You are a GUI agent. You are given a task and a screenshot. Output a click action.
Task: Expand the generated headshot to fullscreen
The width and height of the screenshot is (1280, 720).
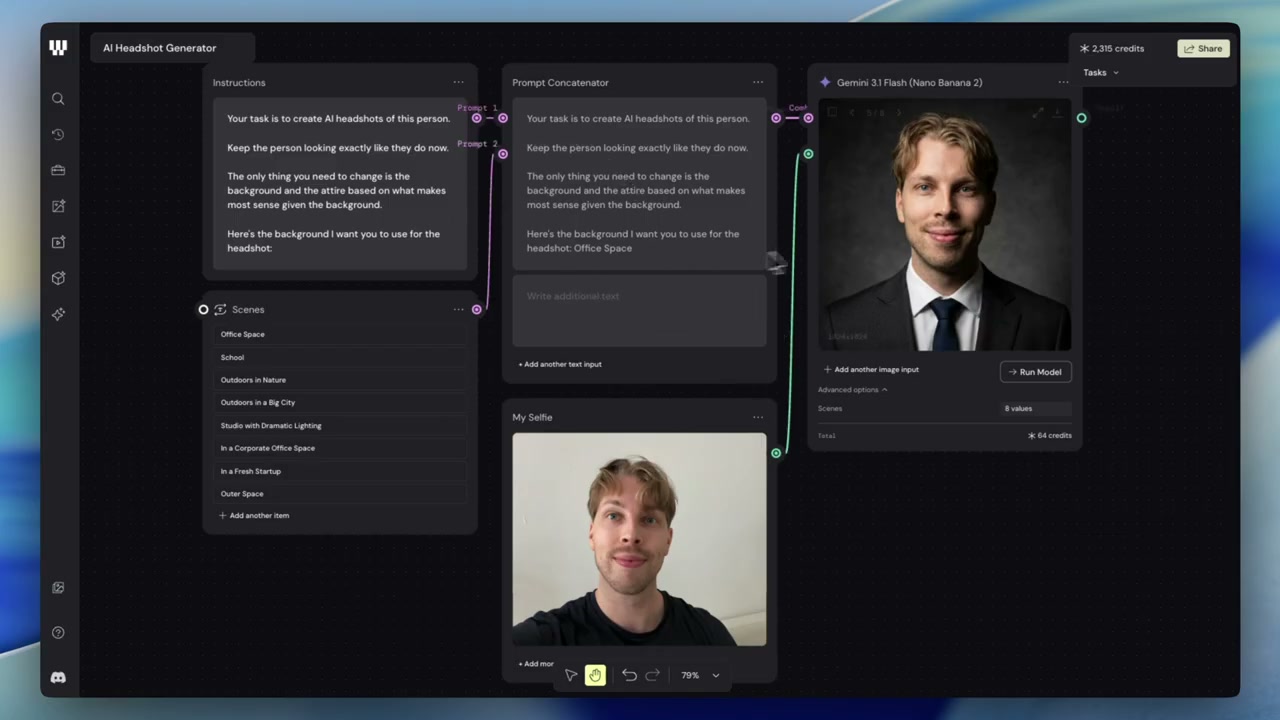point(1038,112)
